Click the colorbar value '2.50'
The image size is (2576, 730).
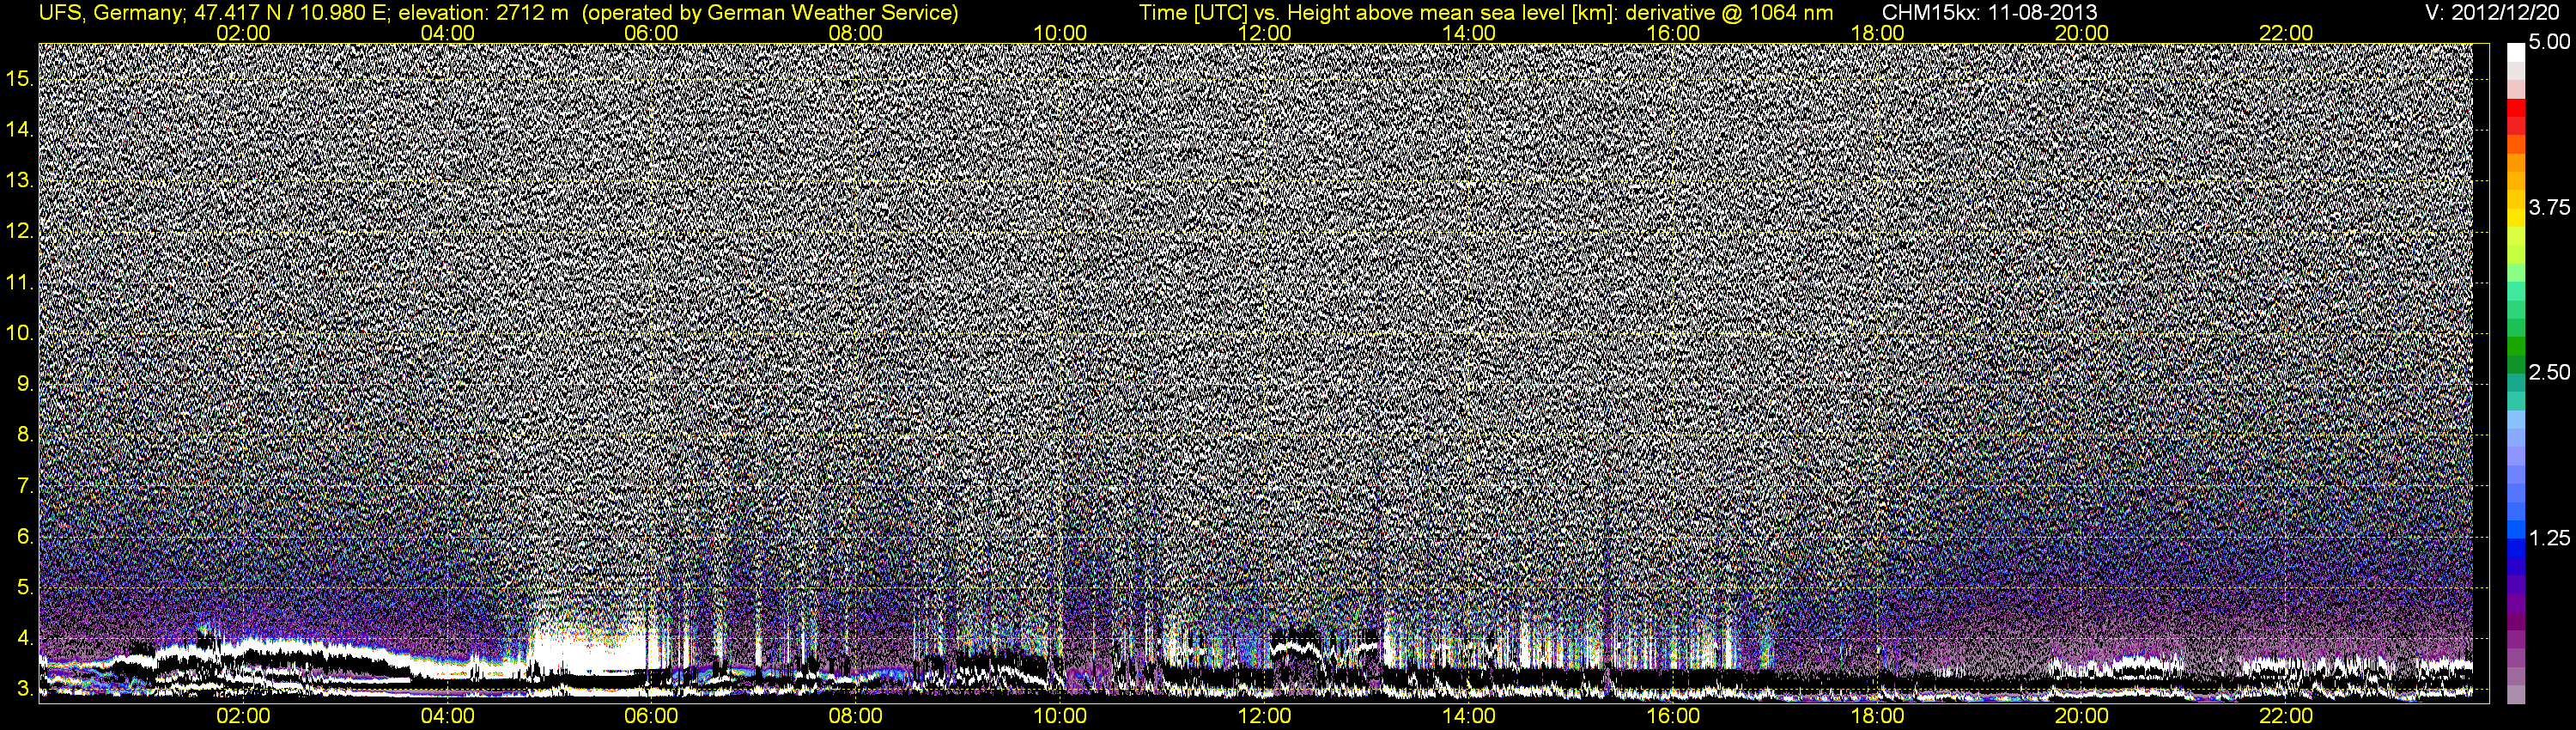[x=2549, y=373]
